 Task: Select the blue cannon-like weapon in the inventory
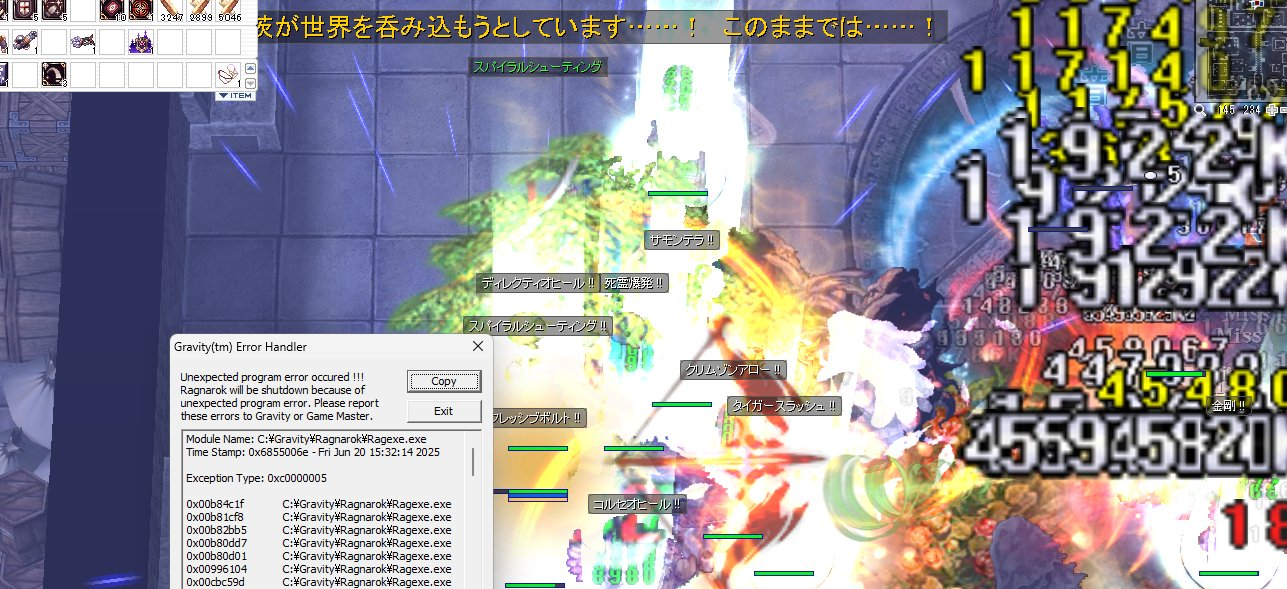coord(24,42)
